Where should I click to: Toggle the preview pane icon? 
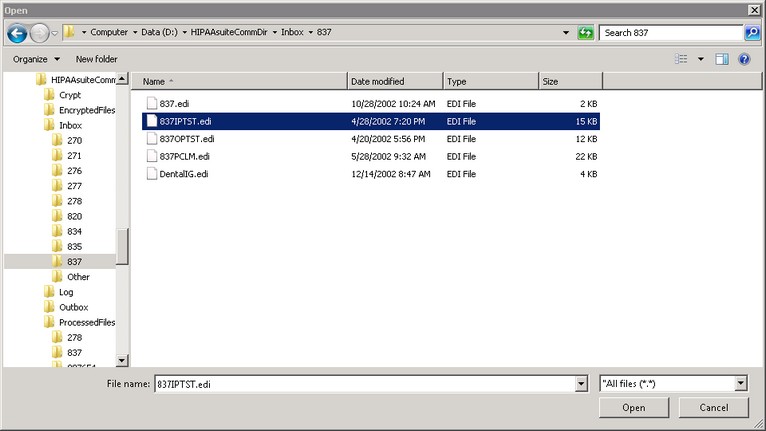pos(722,59)
